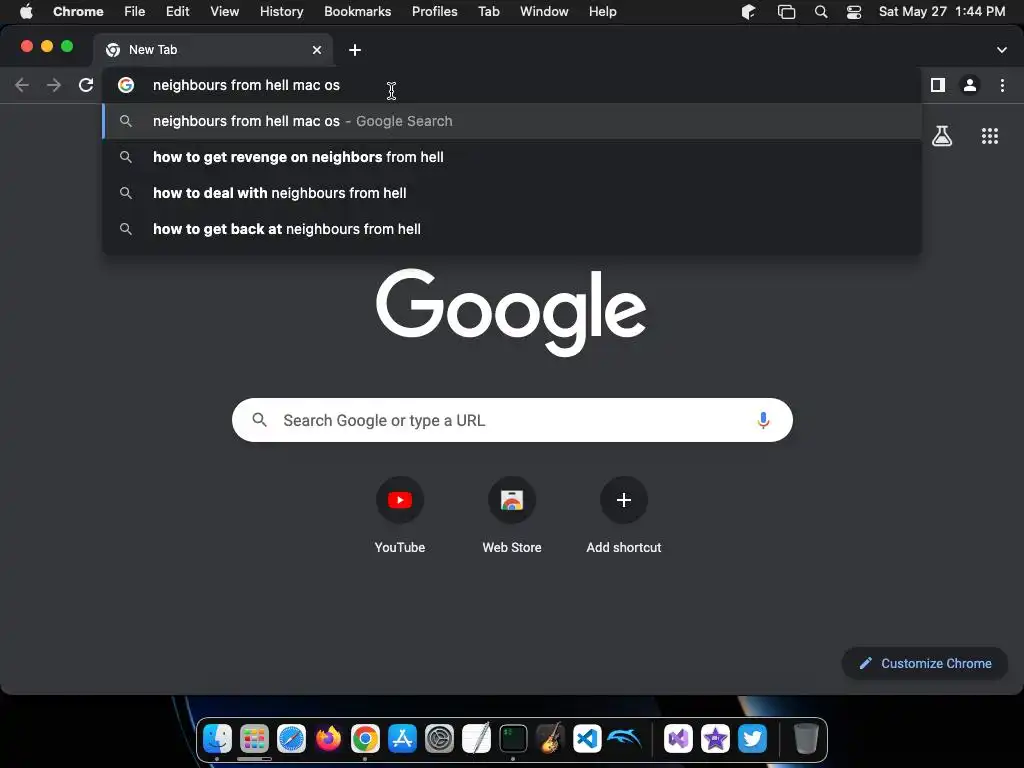Viewport: 1024px width, 768px height.
Task: Click the date and time in menu bar
Action: [942, 12]
